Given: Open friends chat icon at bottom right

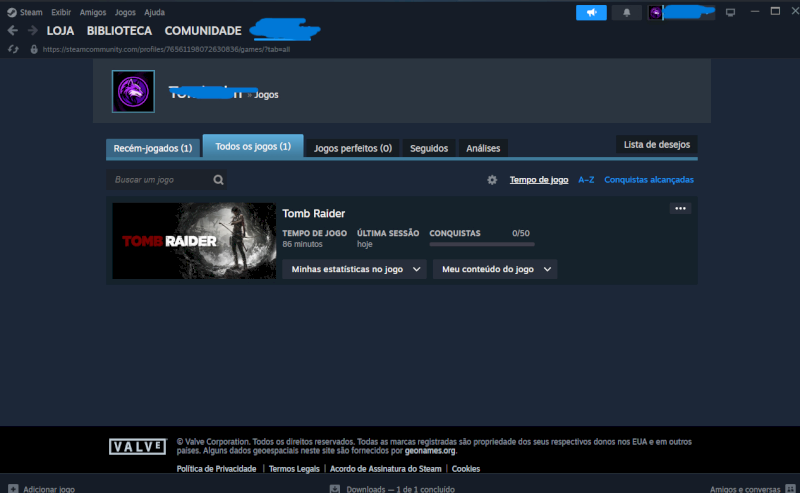Looking at the screenshot, I should pos(790,488).
